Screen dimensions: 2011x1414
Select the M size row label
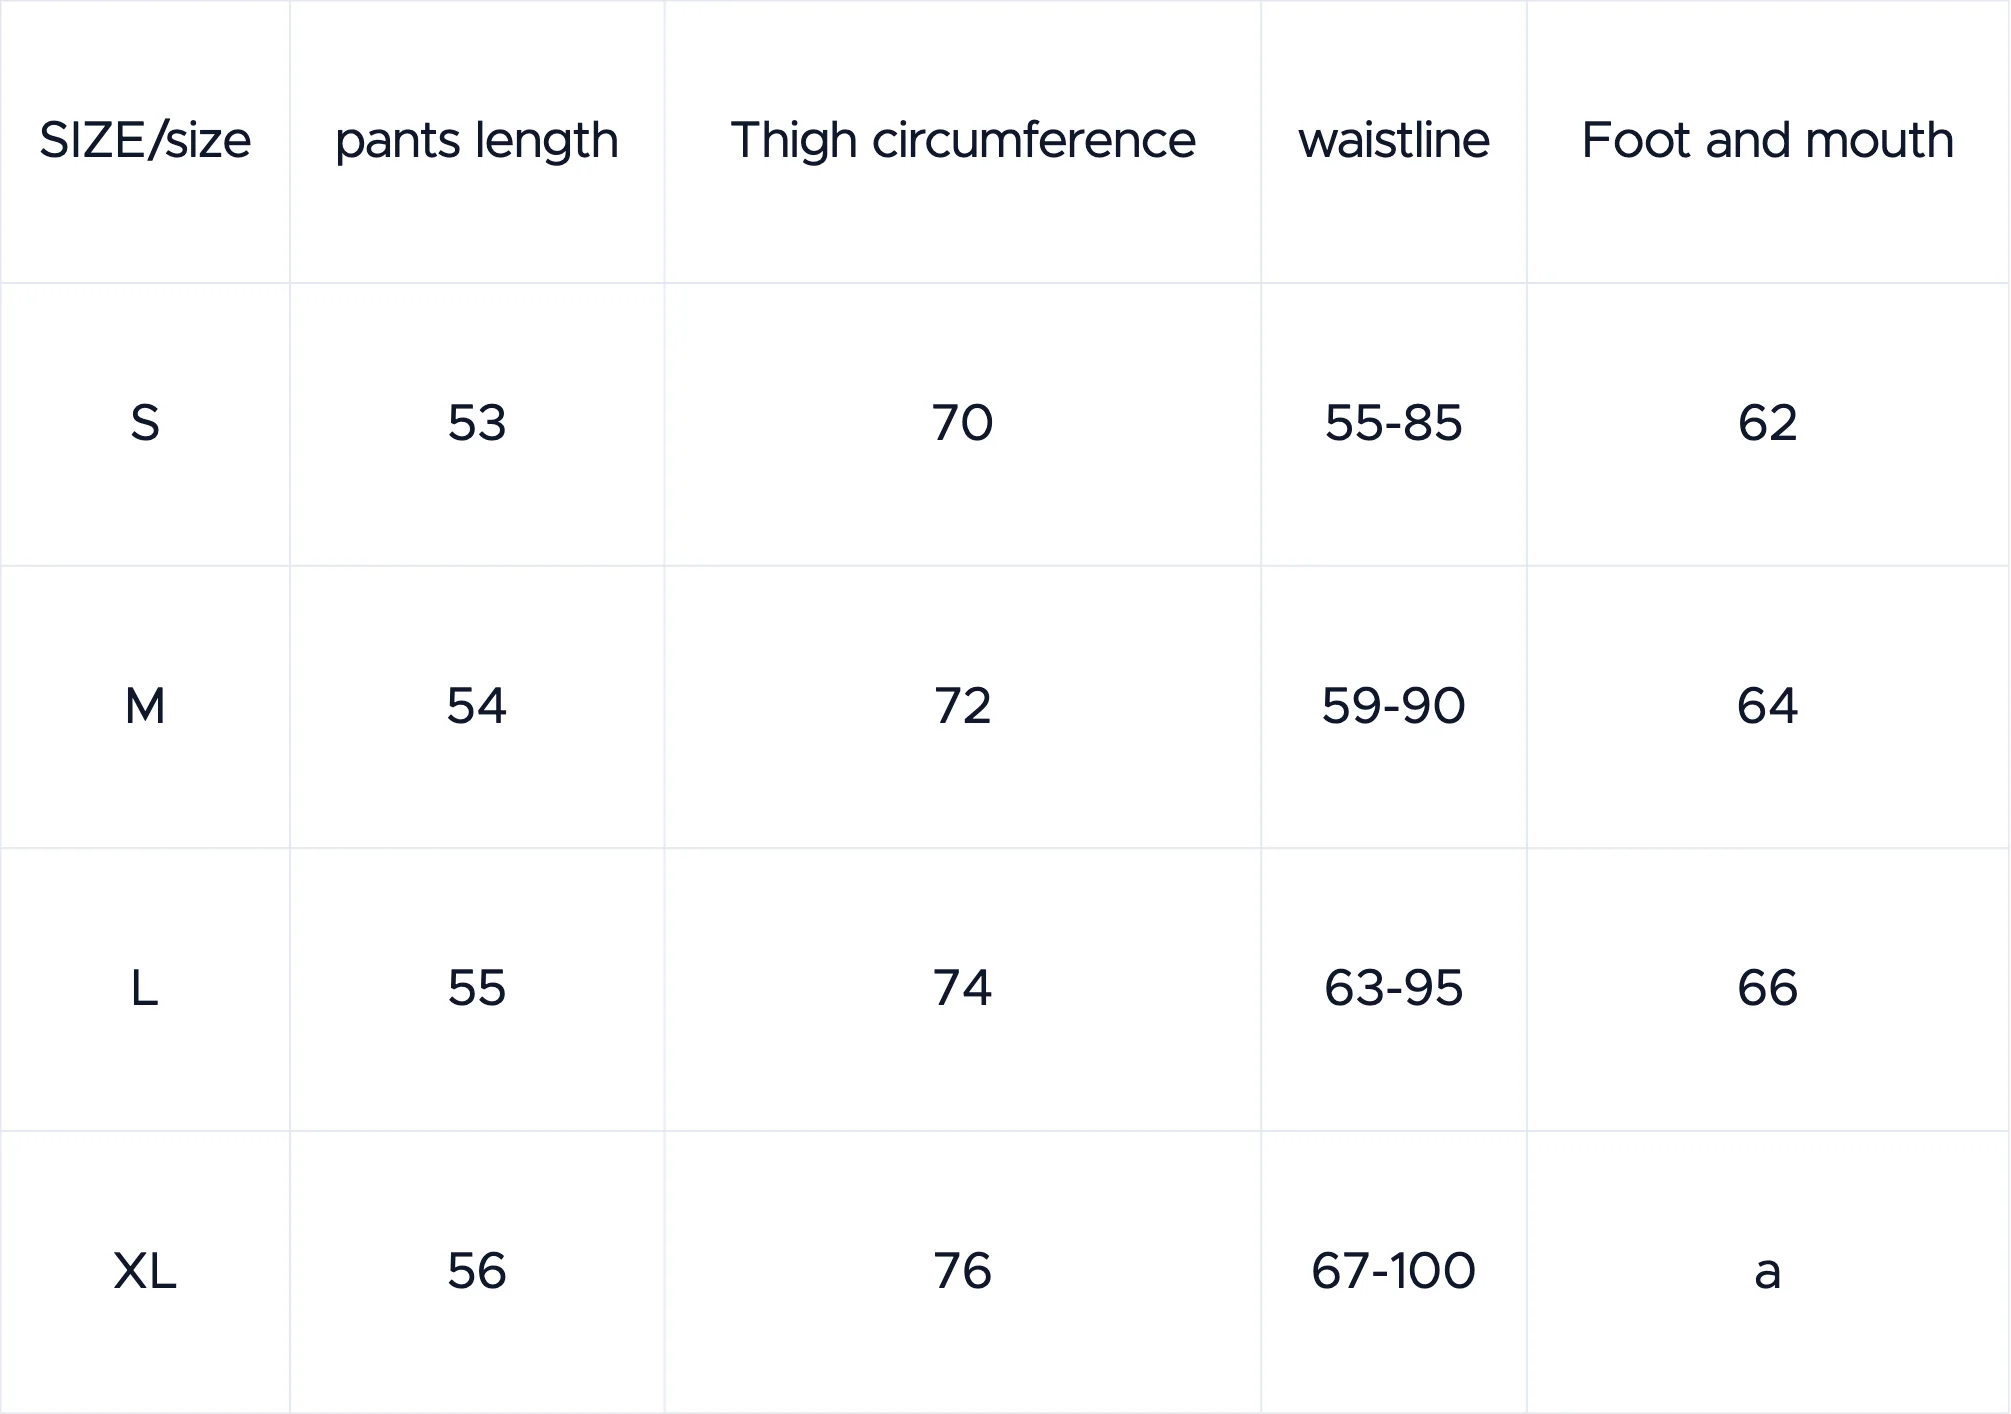click(145, 706)
